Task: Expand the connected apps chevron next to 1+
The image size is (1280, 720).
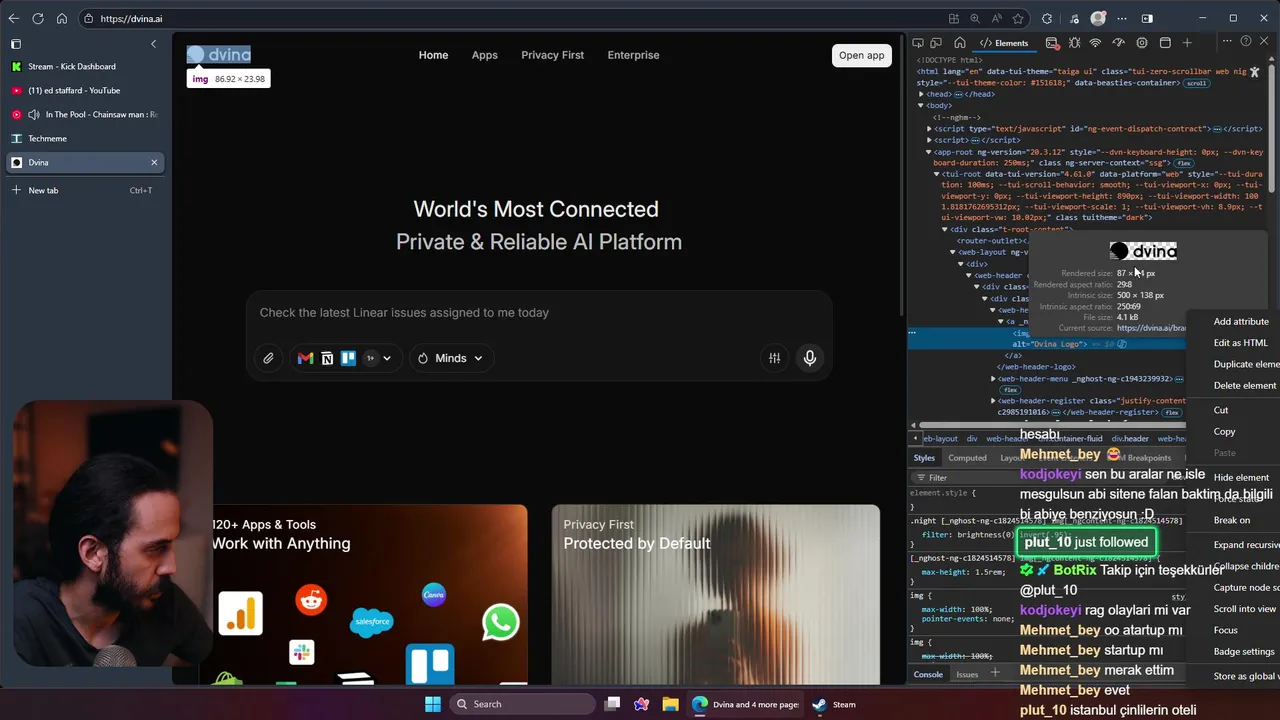Action: pos(386,358)
